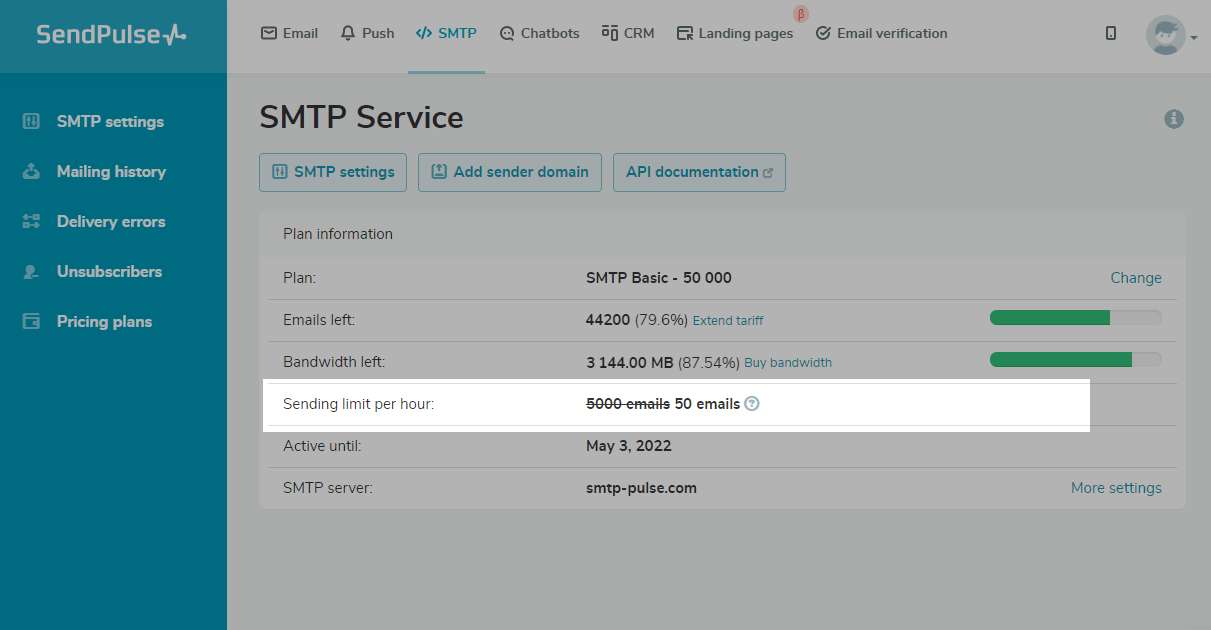Open the user avatar menu
This screenshot has height=630, width=1211.
click(1170, 35)
